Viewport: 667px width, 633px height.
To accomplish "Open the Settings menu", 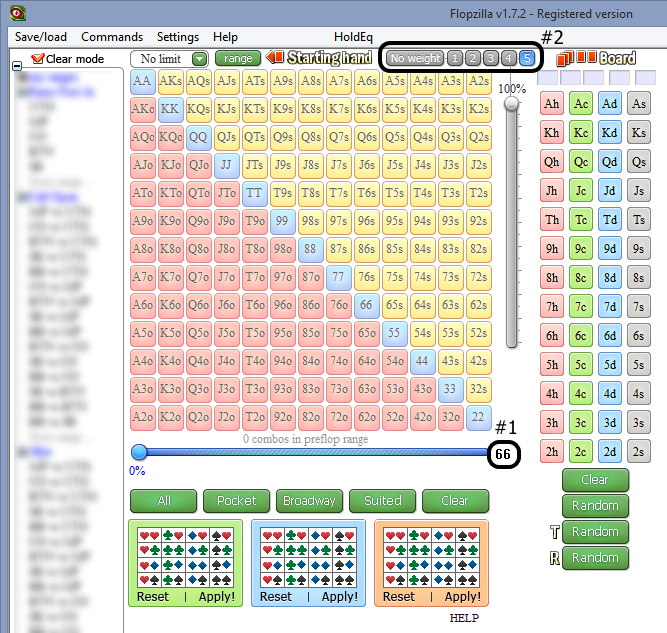I will point(178,37).
